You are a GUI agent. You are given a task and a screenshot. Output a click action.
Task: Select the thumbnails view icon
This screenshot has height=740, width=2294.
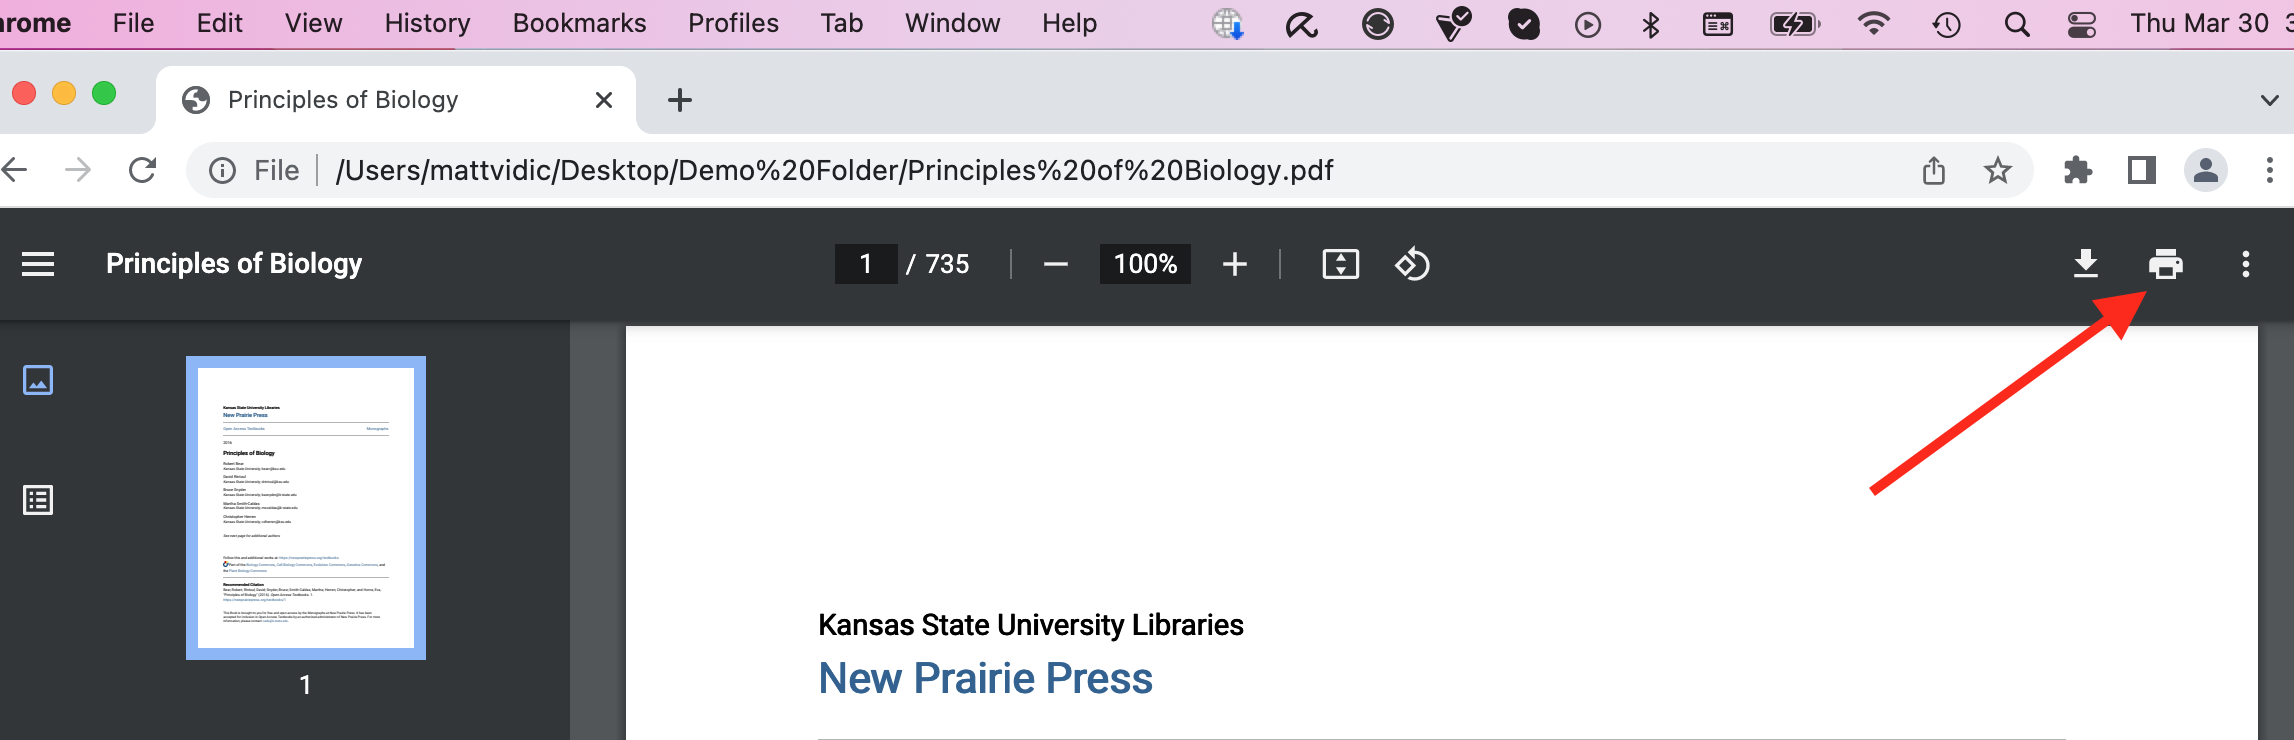click(x=38, y=380)
